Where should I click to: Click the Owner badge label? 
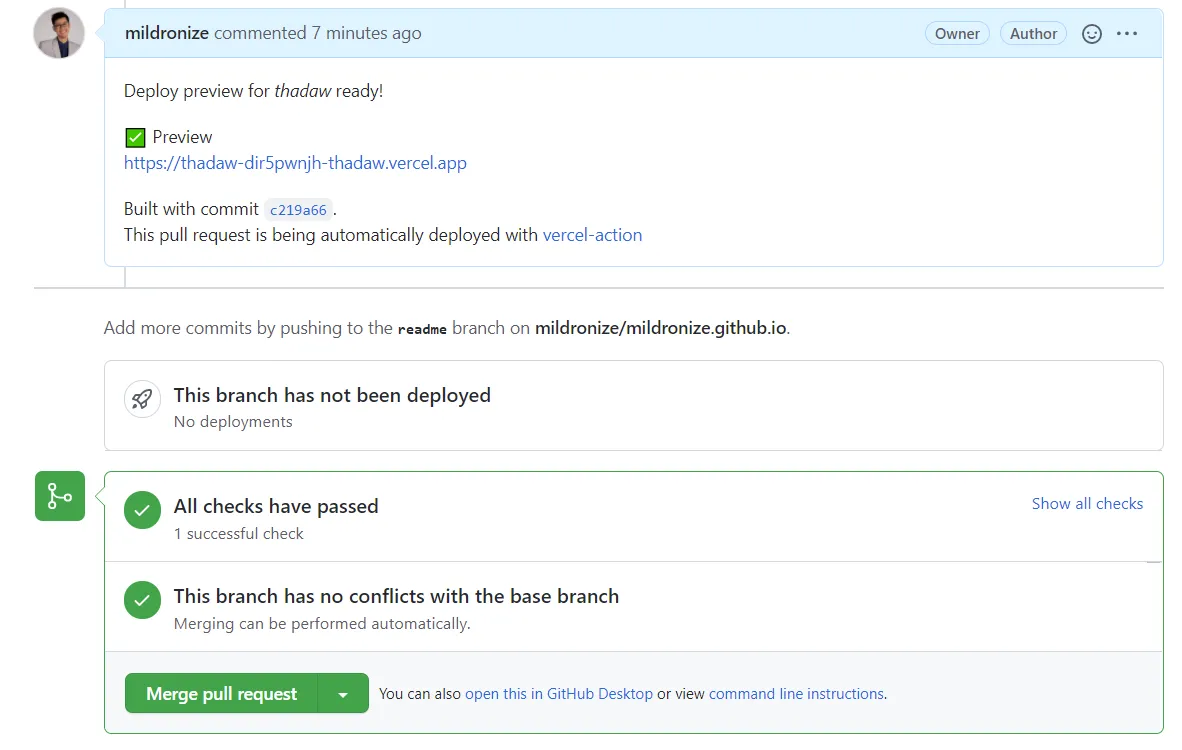click(x=957, y=34)
